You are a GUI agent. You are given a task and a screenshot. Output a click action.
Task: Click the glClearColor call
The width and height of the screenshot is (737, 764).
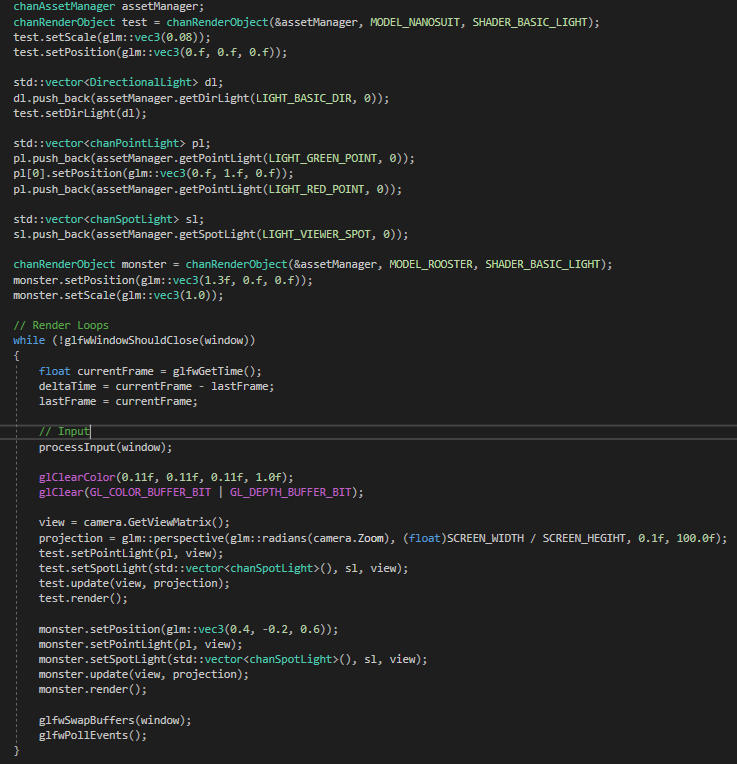click(x=166, y=478)
